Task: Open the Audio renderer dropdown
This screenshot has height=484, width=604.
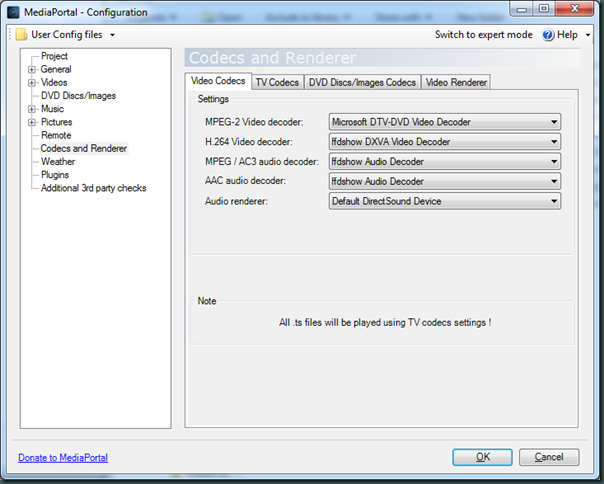Action: 445,201
